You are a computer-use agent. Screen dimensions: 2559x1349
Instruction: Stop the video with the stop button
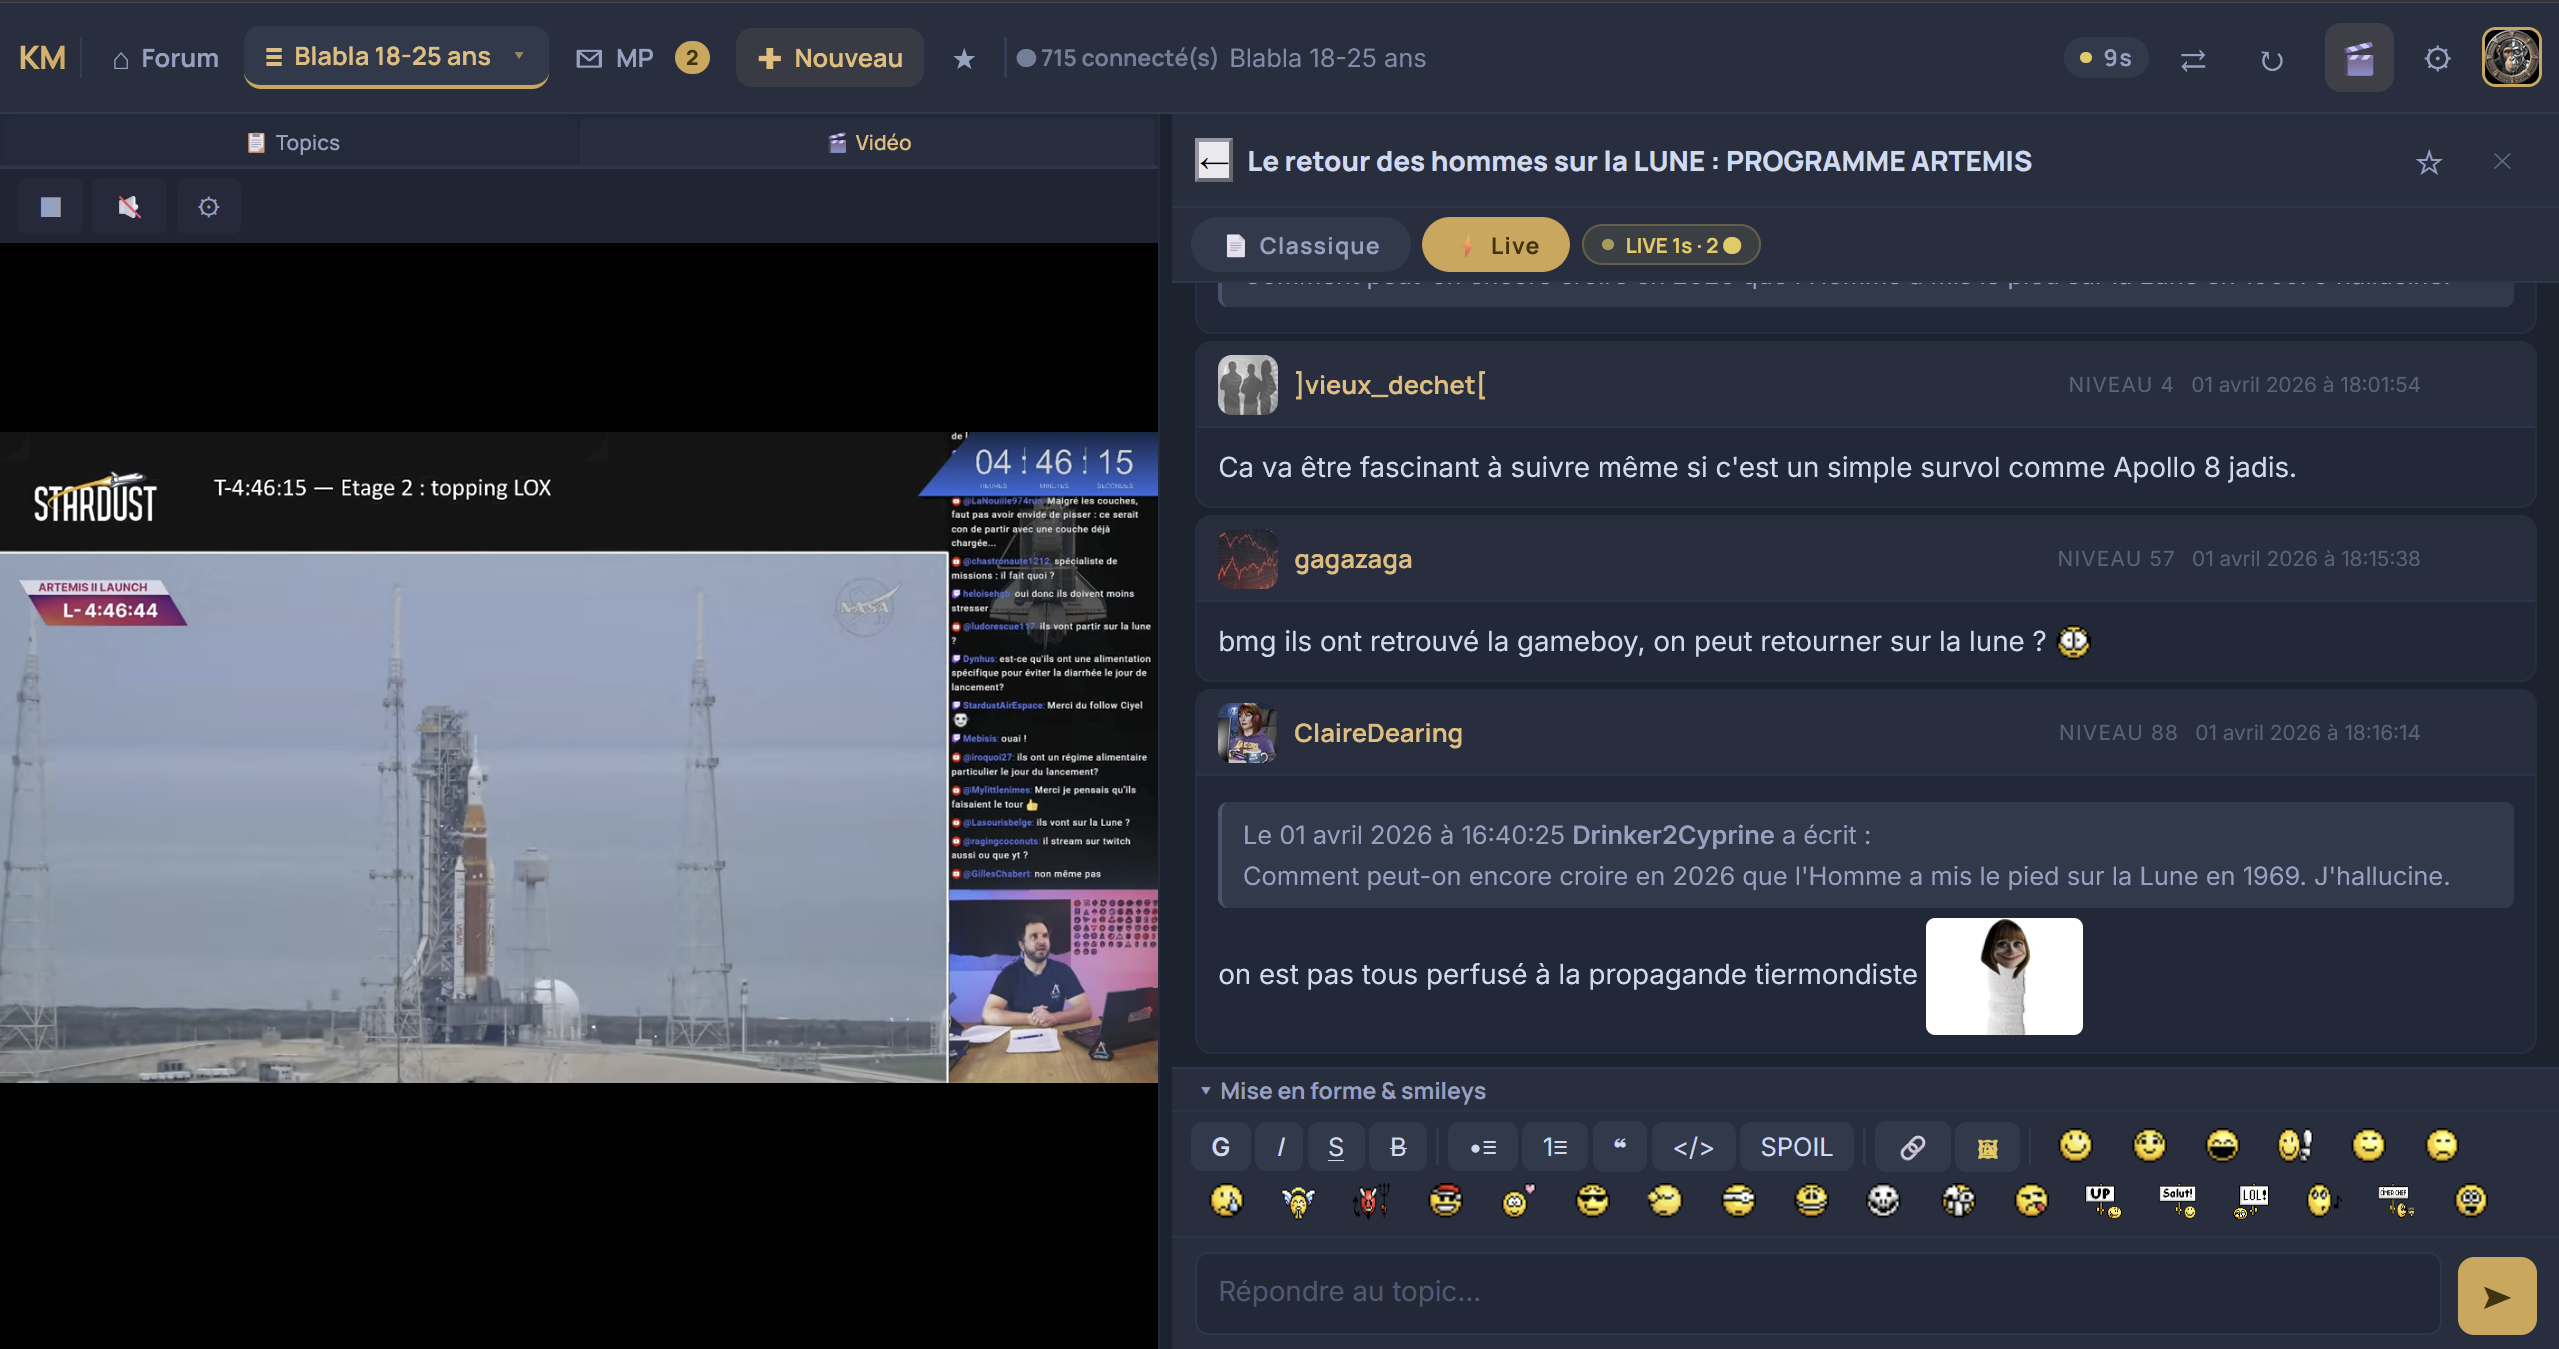(50, 207)
